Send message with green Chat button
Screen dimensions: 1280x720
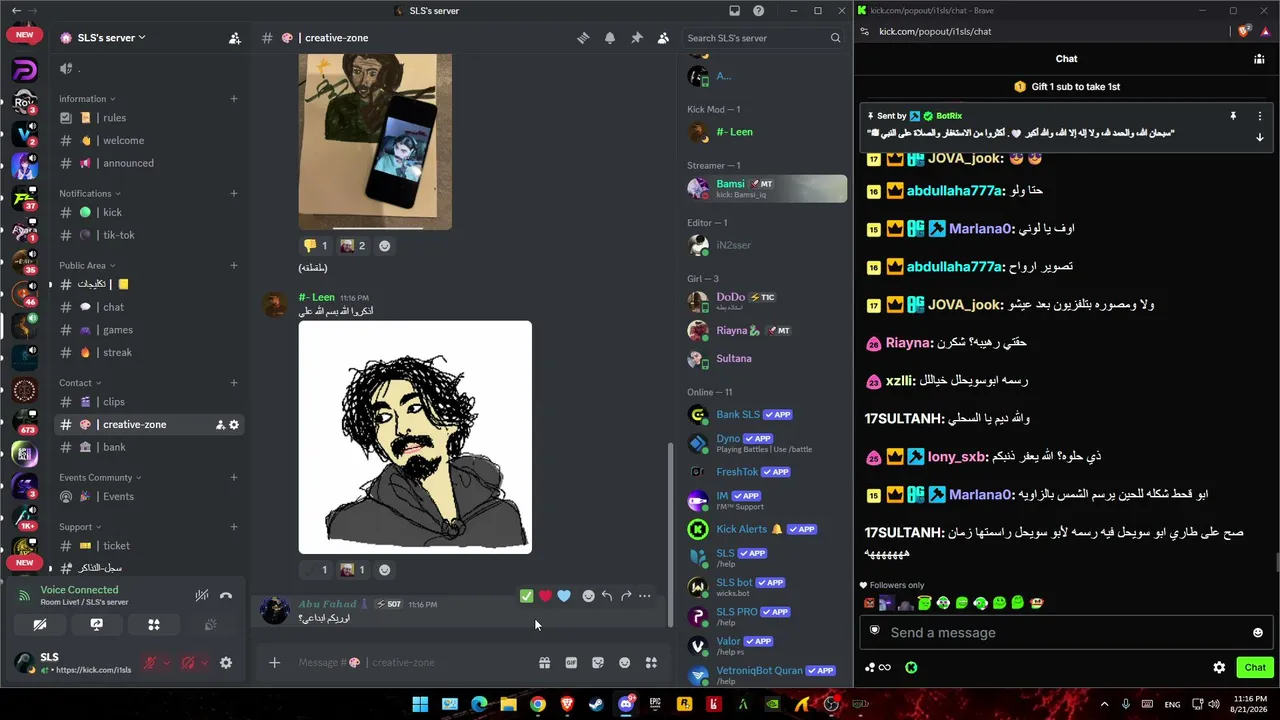click(x=1255, y=668)
